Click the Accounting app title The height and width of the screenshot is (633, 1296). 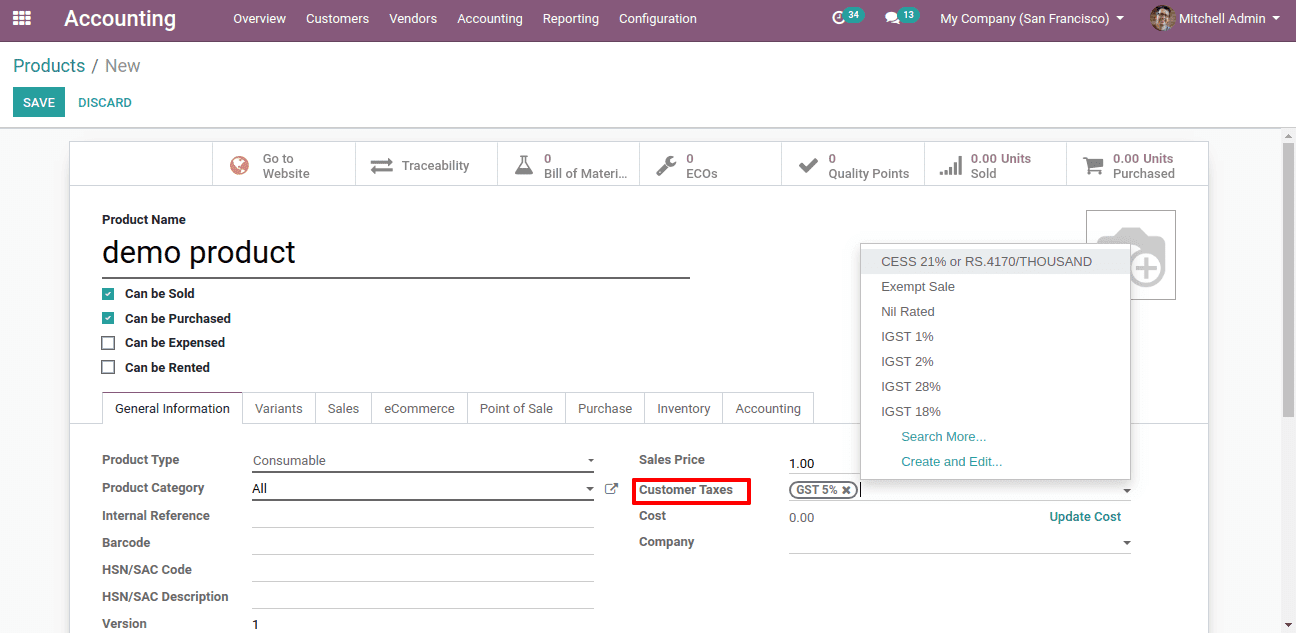120,18
